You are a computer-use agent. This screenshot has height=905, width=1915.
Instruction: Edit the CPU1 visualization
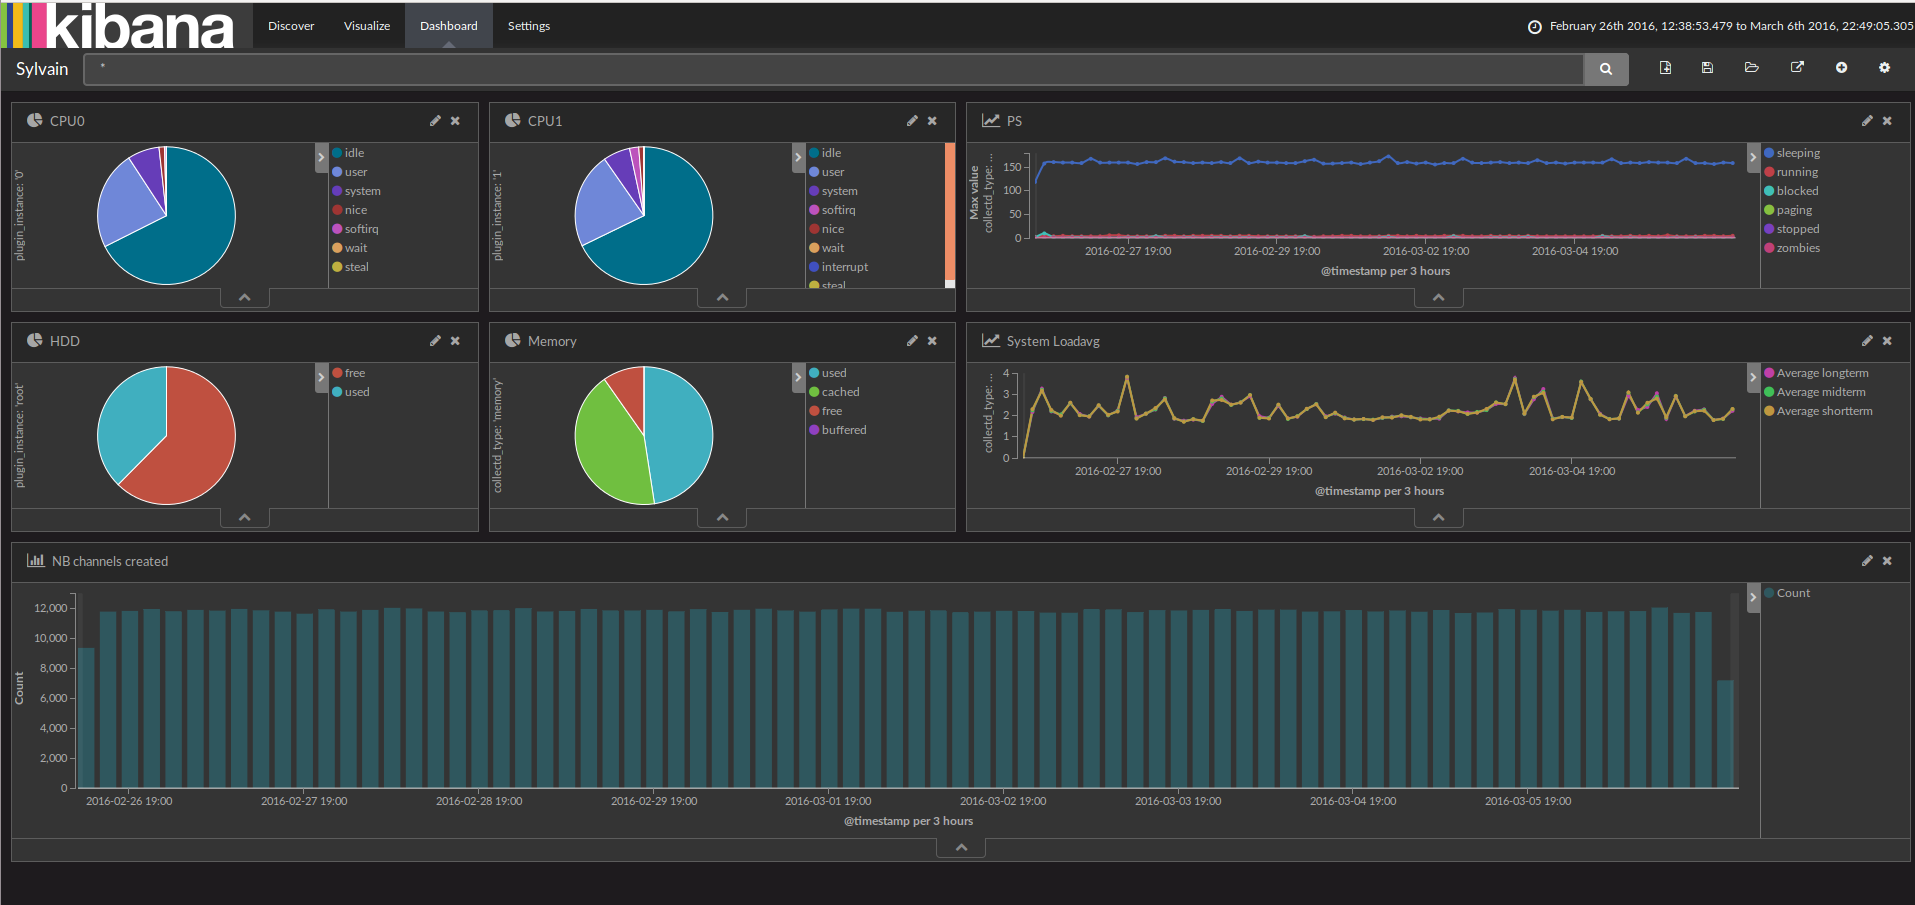[912, 121]
